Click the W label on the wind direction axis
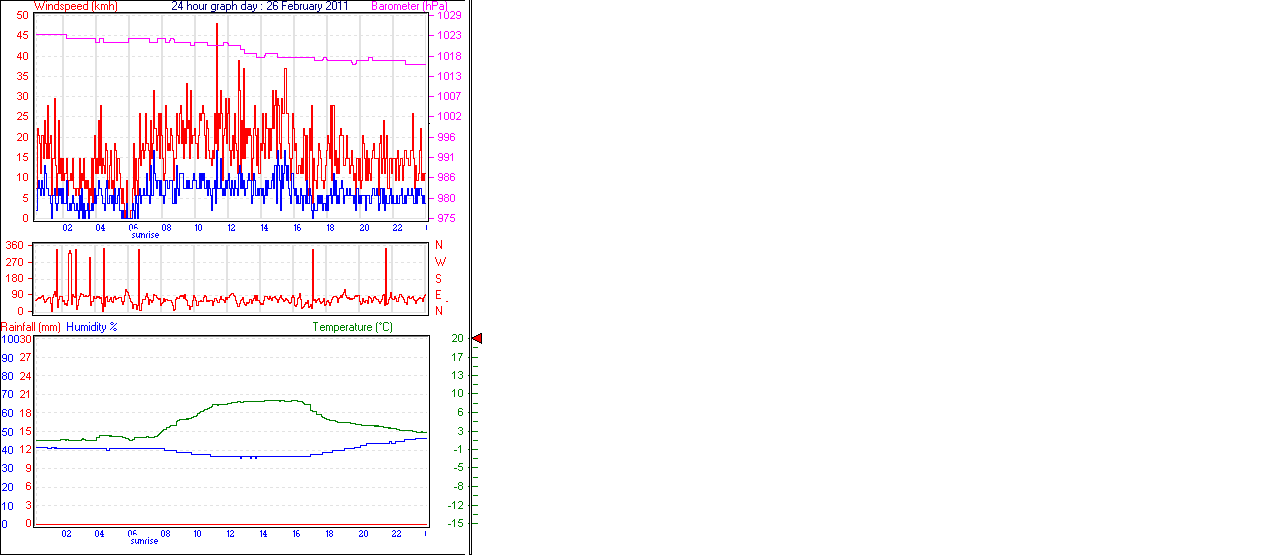Viewport: 1272px width, 555px height. click(x=439, y=262)
